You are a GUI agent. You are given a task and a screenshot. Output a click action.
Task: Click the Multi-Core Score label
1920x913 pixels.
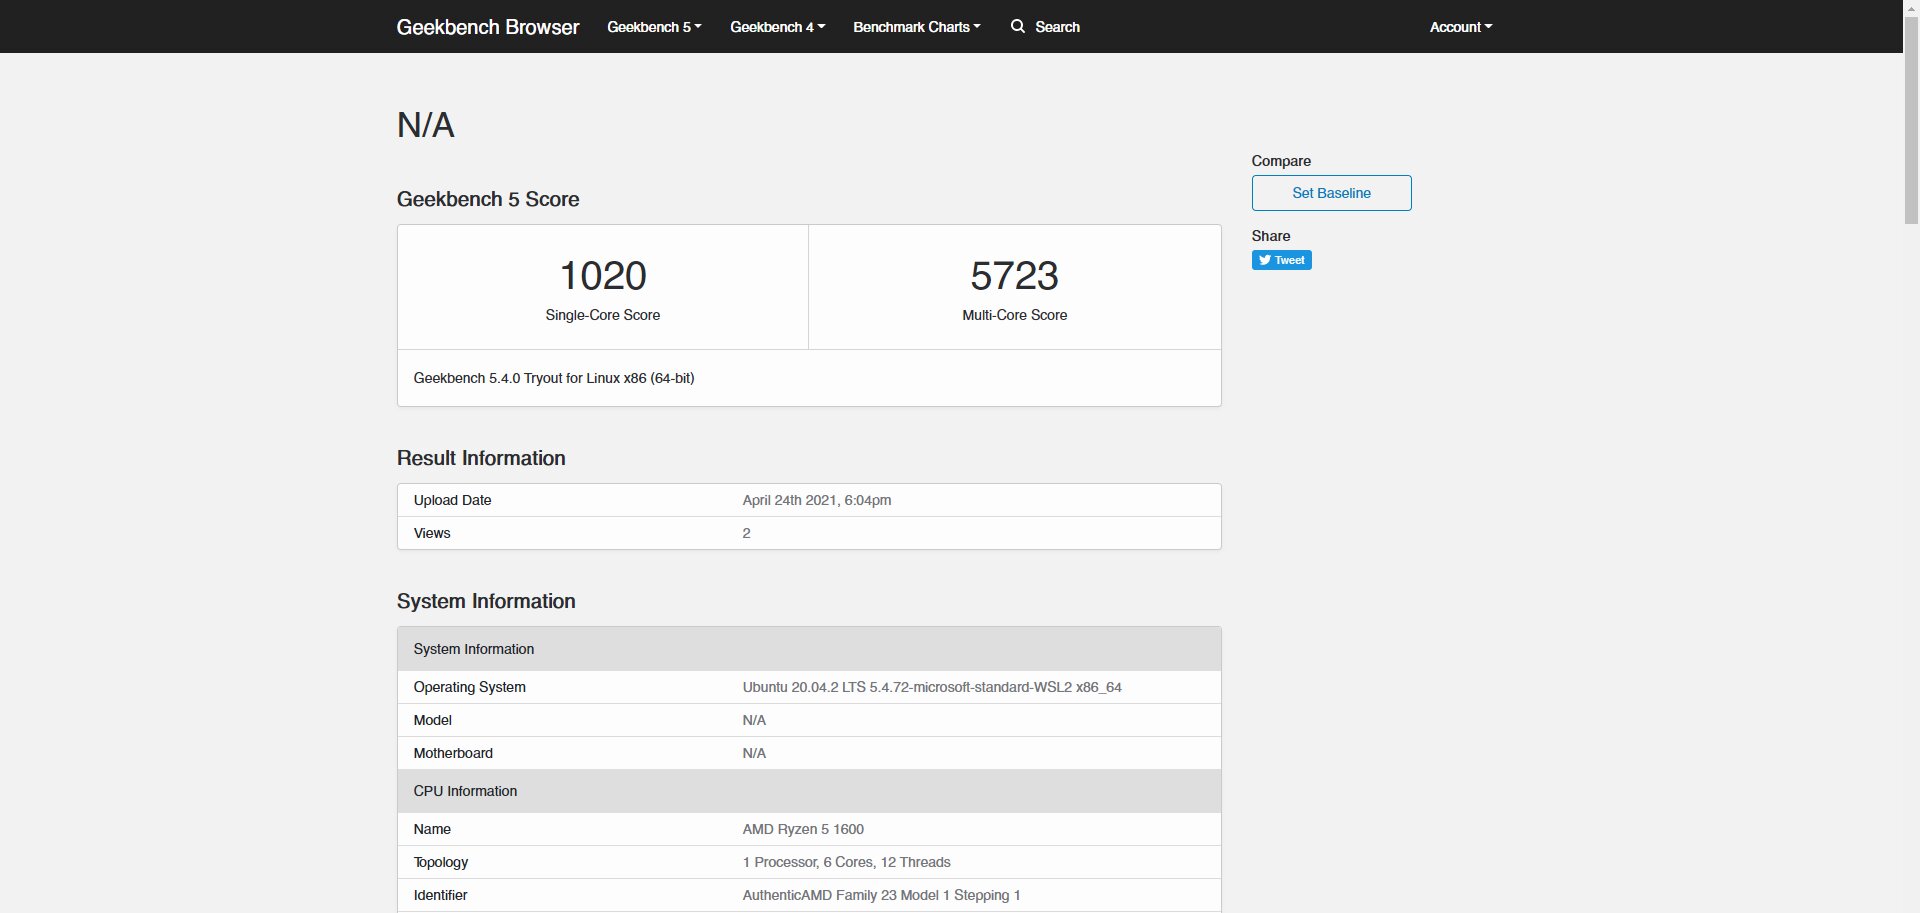point(1014,315)
